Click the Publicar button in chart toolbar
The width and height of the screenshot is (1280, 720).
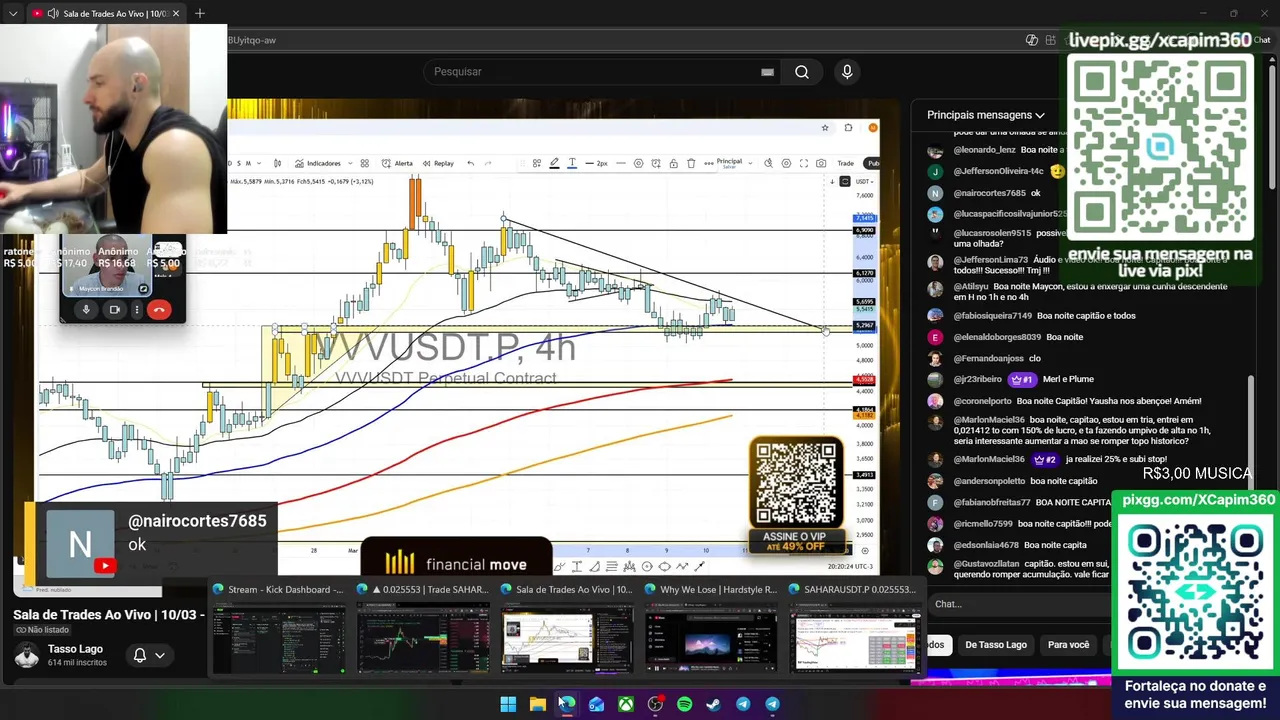(x=873, y=163)
